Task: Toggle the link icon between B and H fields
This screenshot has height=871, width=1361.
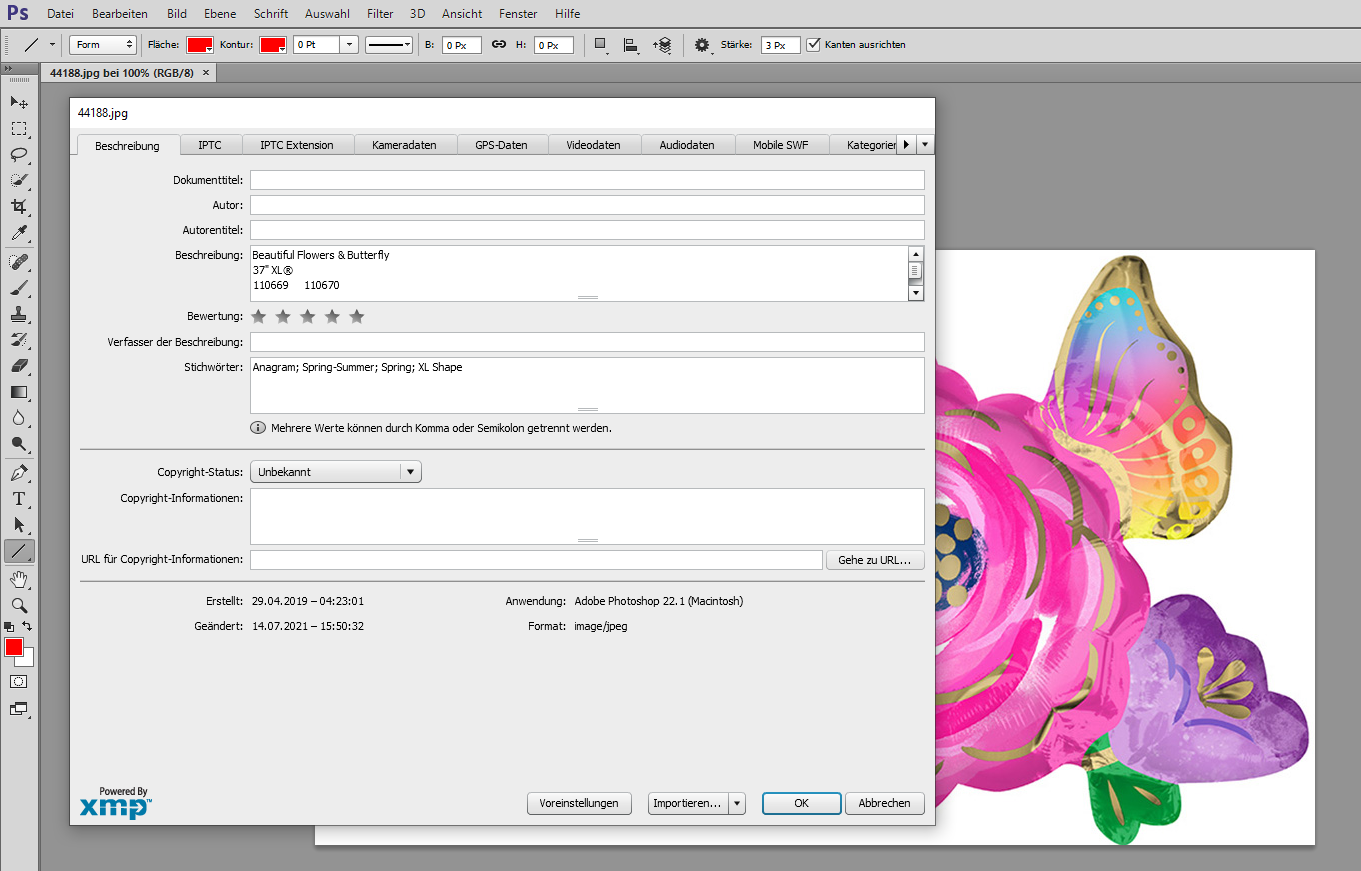Action: click(x=498, y=44)
